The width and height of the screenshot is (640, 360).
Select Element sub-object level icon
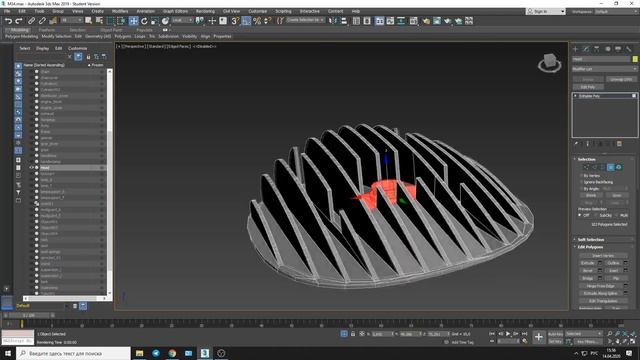pos(619,167)
